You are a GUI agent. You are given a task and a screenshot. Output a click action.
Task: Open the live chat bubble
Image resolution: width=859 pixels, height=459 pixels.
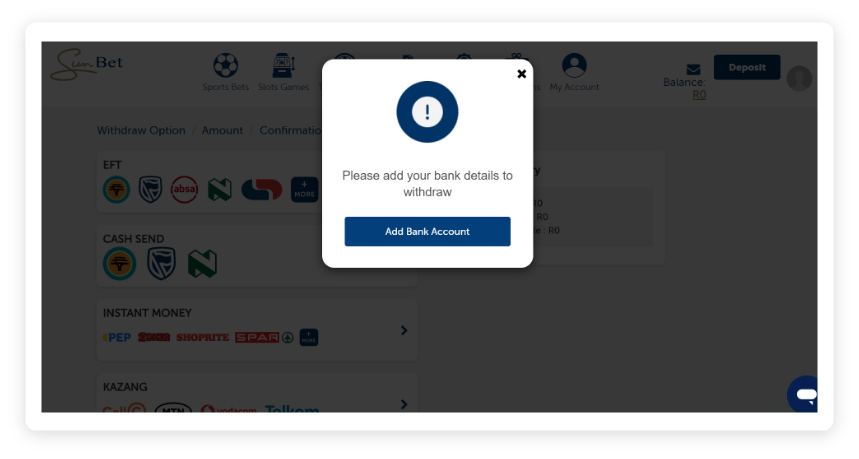(x=803, y=394)
